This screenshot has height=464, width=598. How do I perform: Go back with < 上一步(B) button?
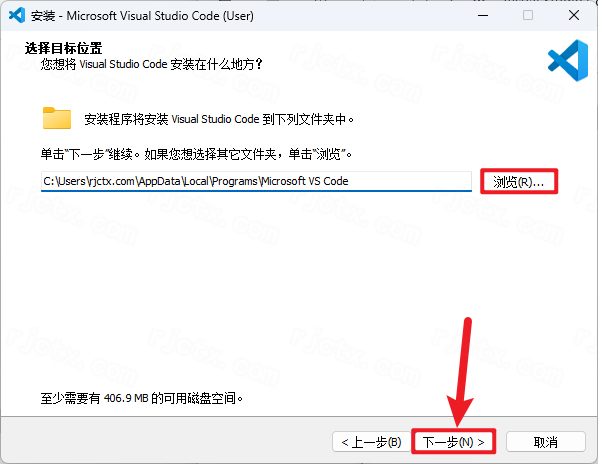click(371, 442)
